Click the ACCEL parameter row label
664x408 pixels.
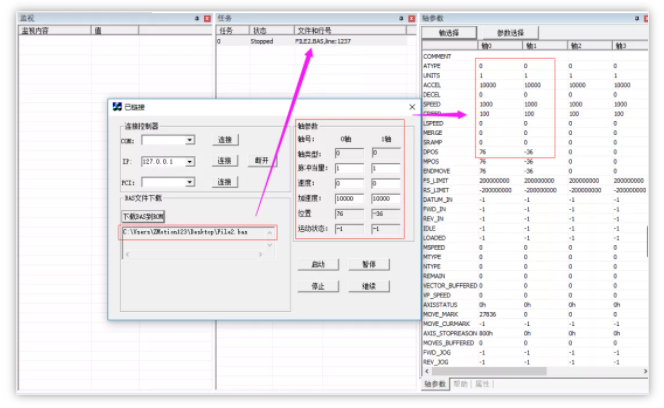(432, 85)
